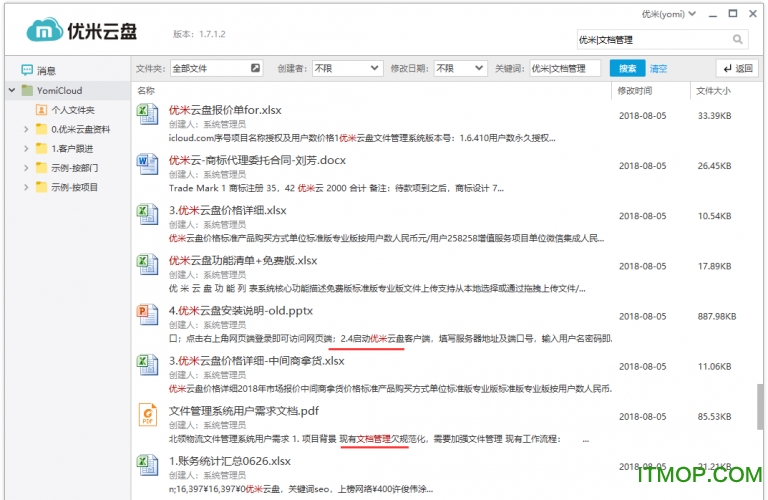Open the 消息 messages icon
768x500 pixels.
click(27, 70)
